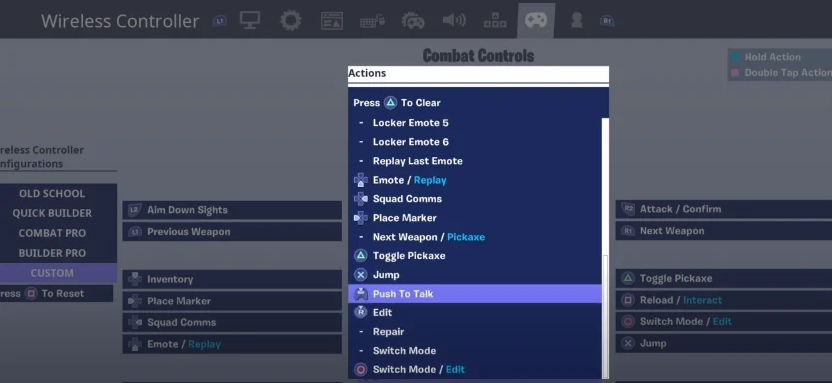Screen dimensions: 832x383
Task: Click the square icon next to Reload / Interact
Action: [628, 300]
